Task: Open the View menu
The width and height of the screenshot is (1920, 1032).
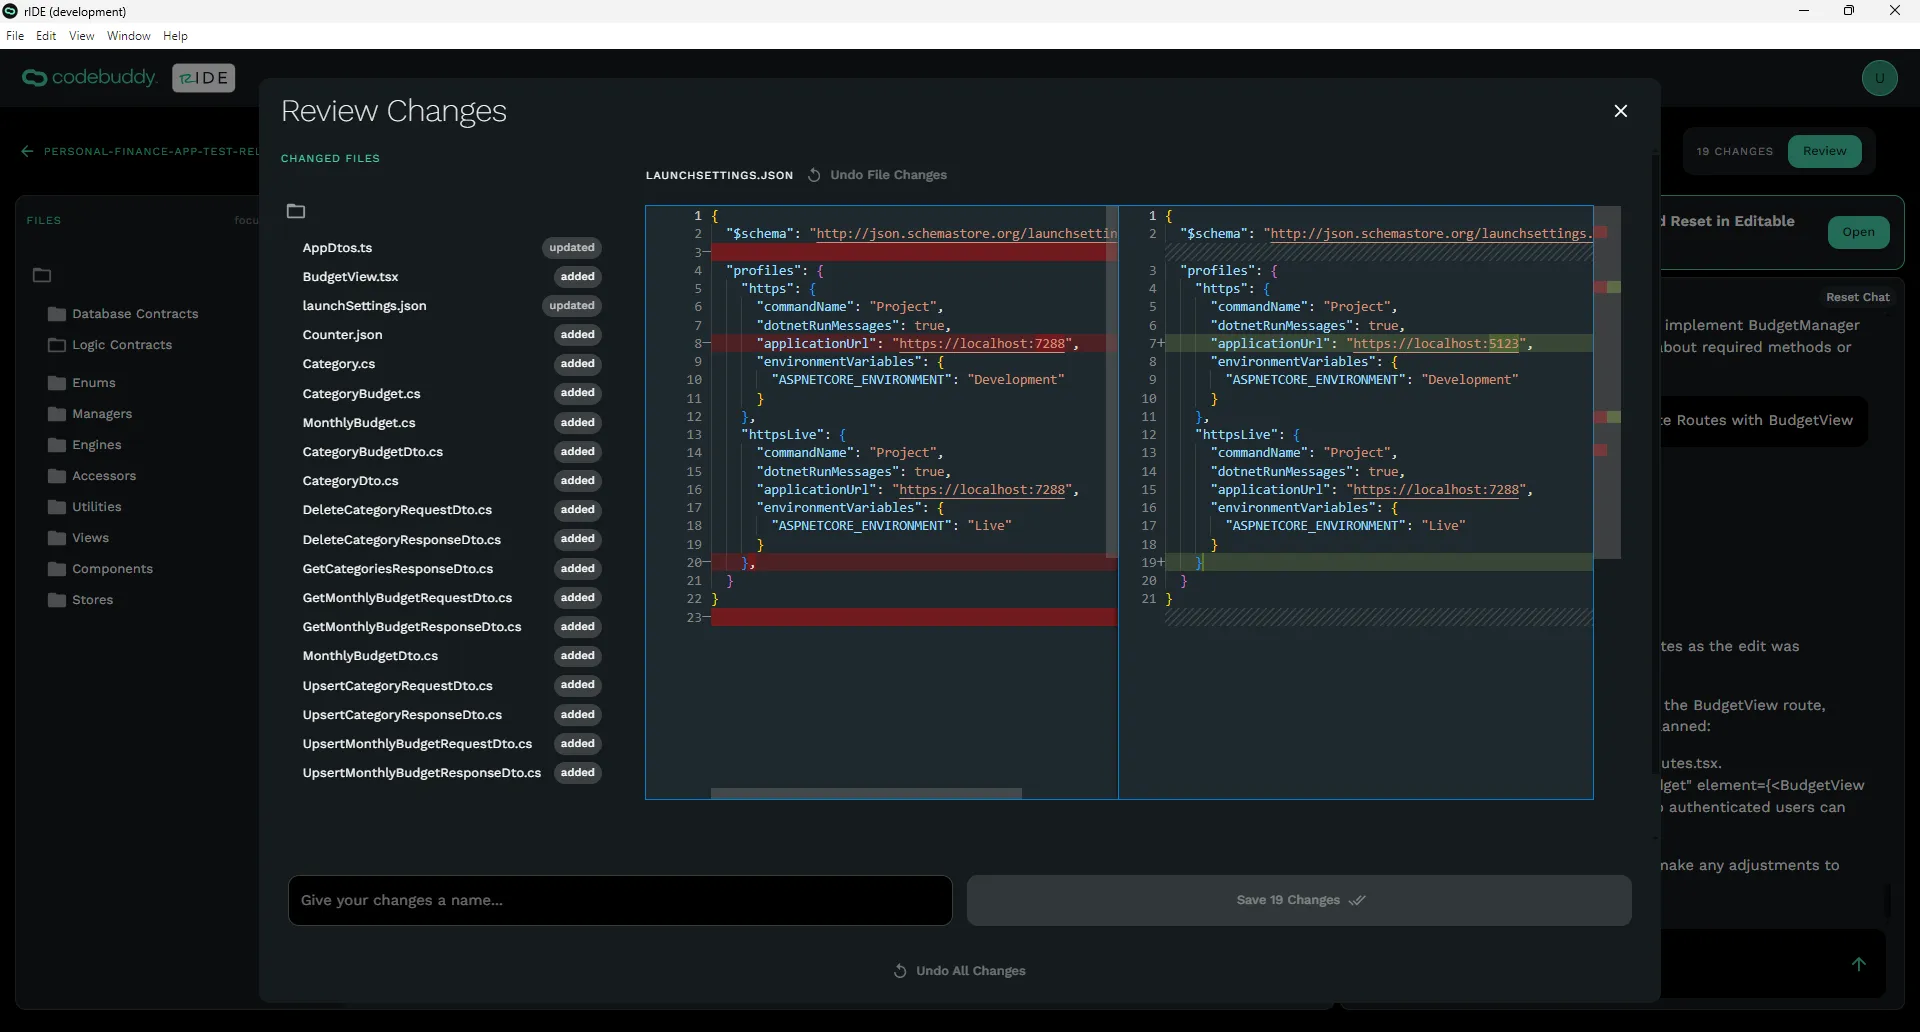Action: [81, 36]
